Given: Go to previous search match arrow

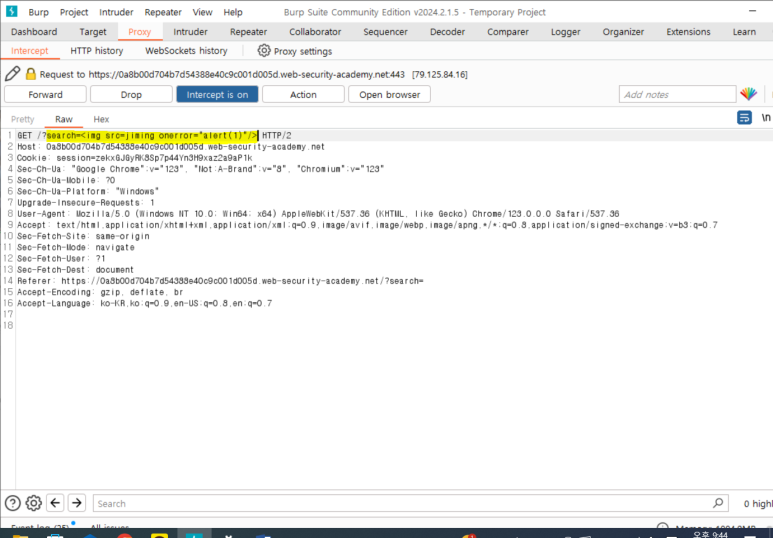Looking at the screenshot, I should tap(55, 503).
